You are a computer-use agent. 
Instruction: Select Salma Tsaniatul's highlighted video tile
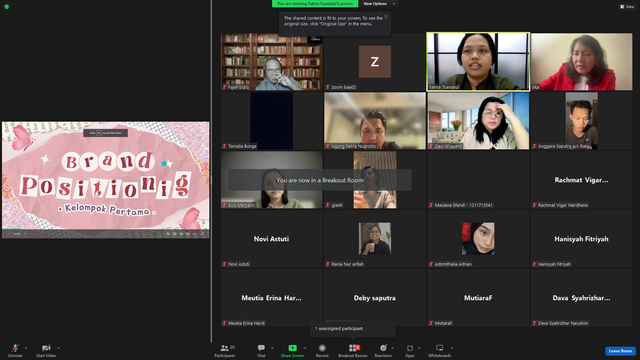click(x=478, y=62)
